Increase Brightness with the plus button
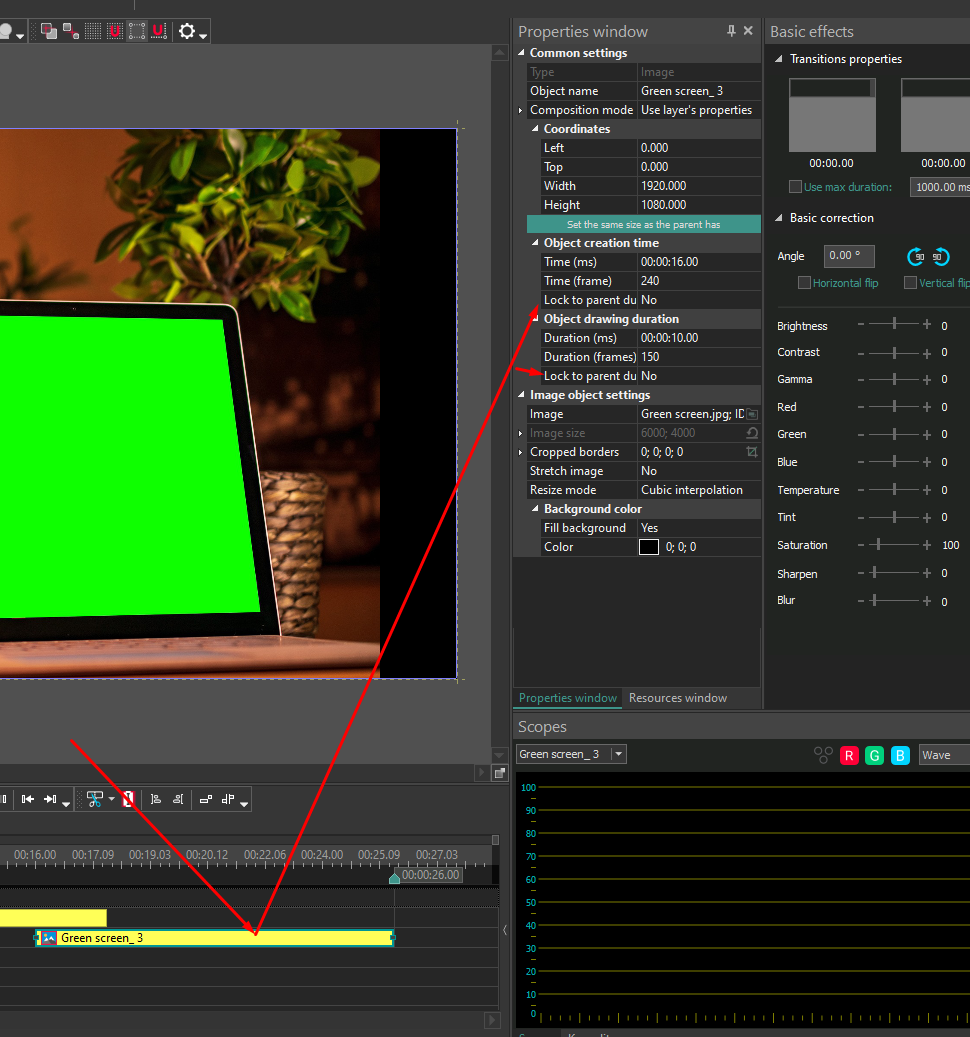 point(927,324)
